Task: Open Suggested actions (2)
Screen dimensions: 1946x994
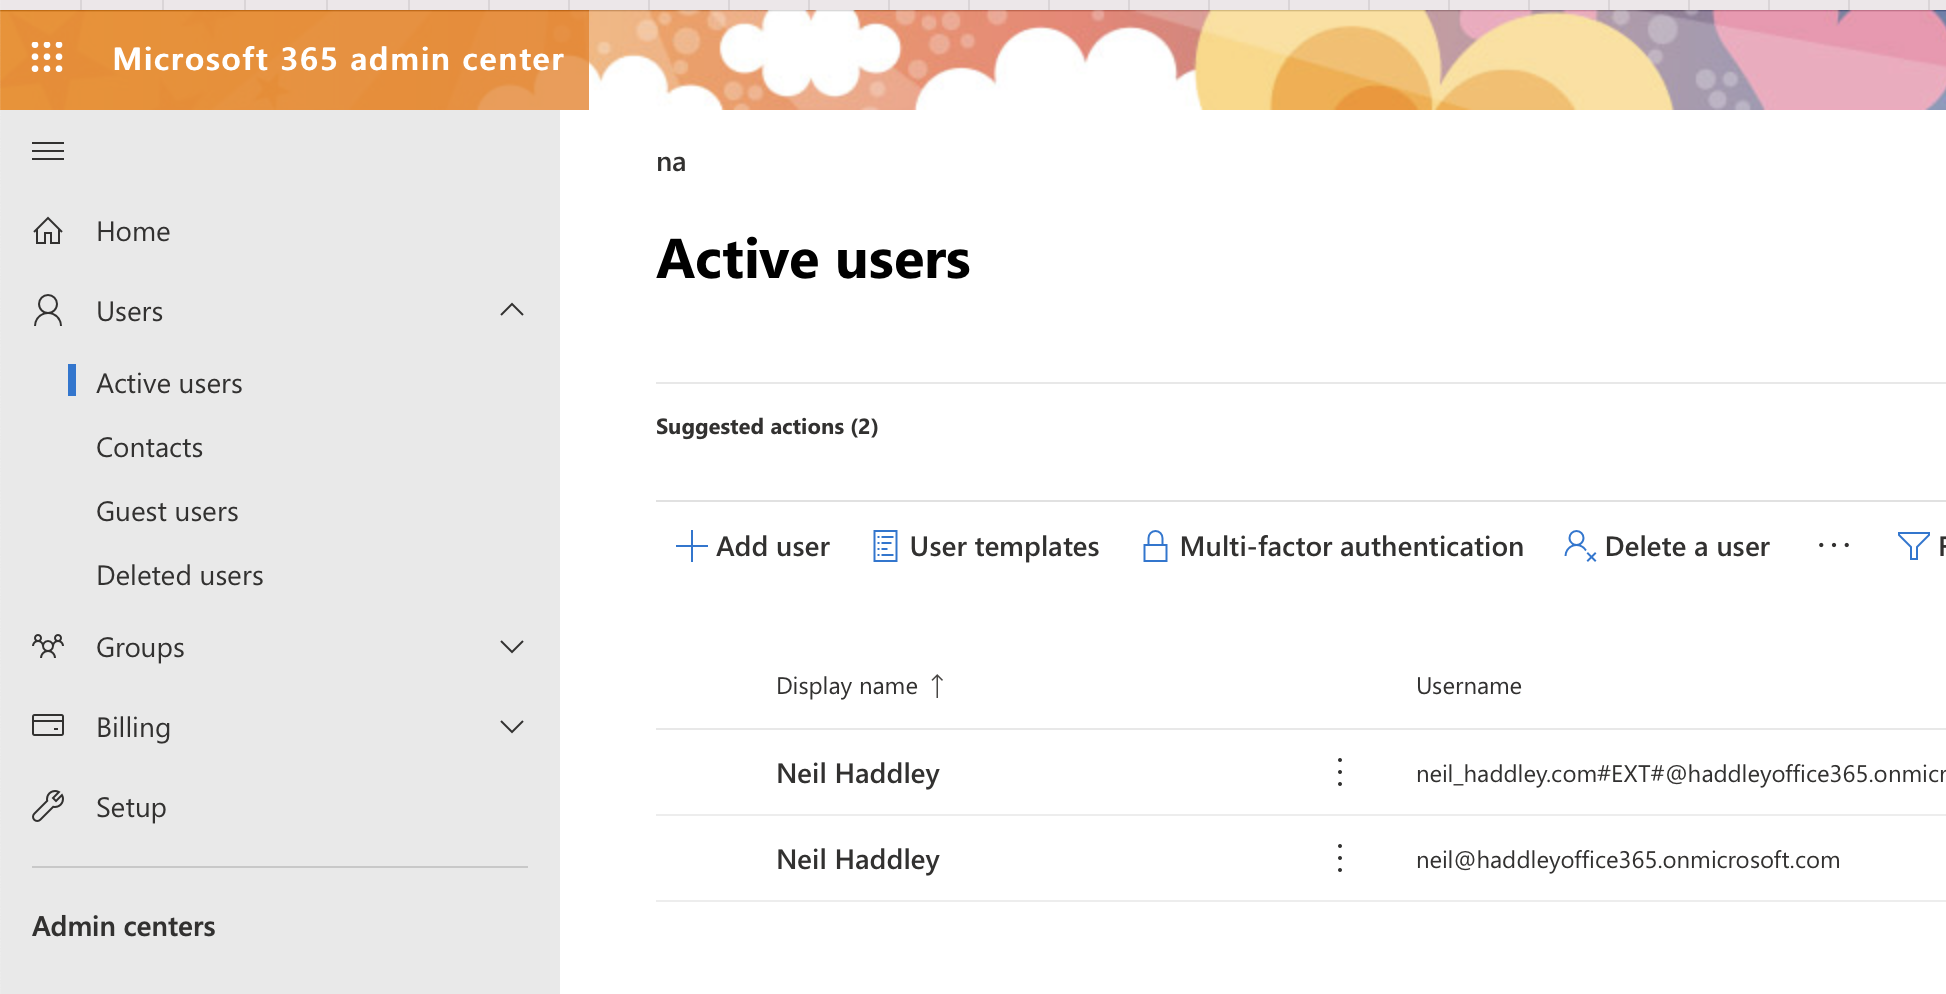Action: (x=766, y=426)
